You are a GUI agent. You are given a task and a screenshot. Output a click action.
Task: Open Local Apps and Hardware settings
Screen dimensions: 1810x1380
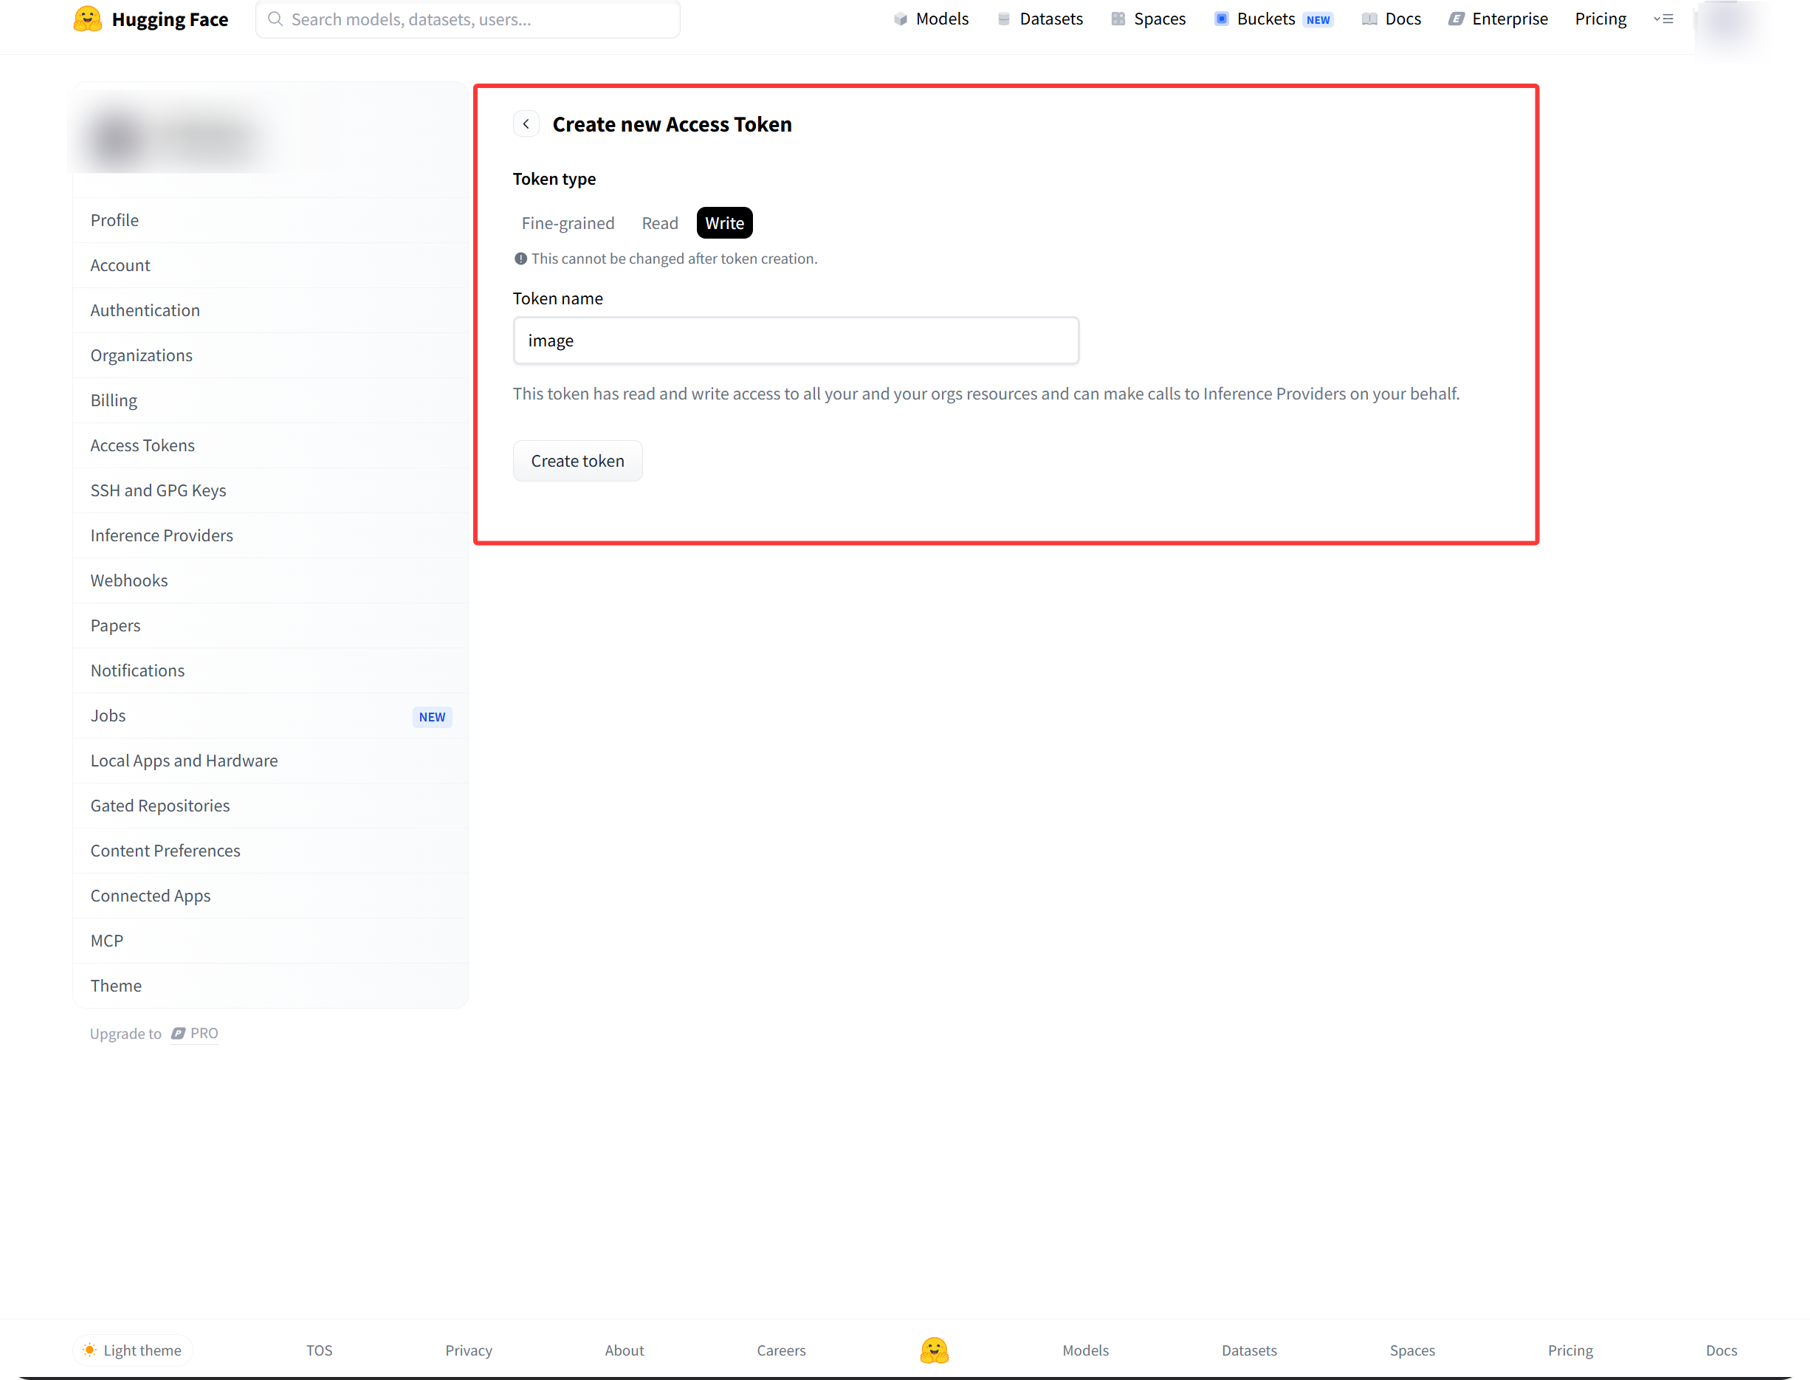pyautogui.click(x=270, y=760)
